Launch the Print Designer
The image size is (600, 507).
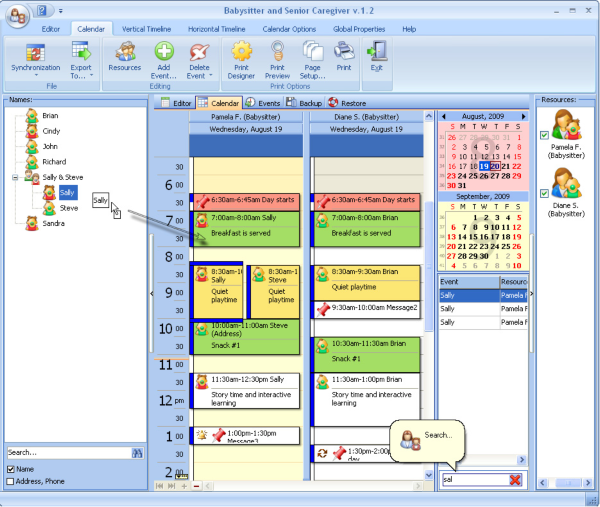tap(241, 60)
